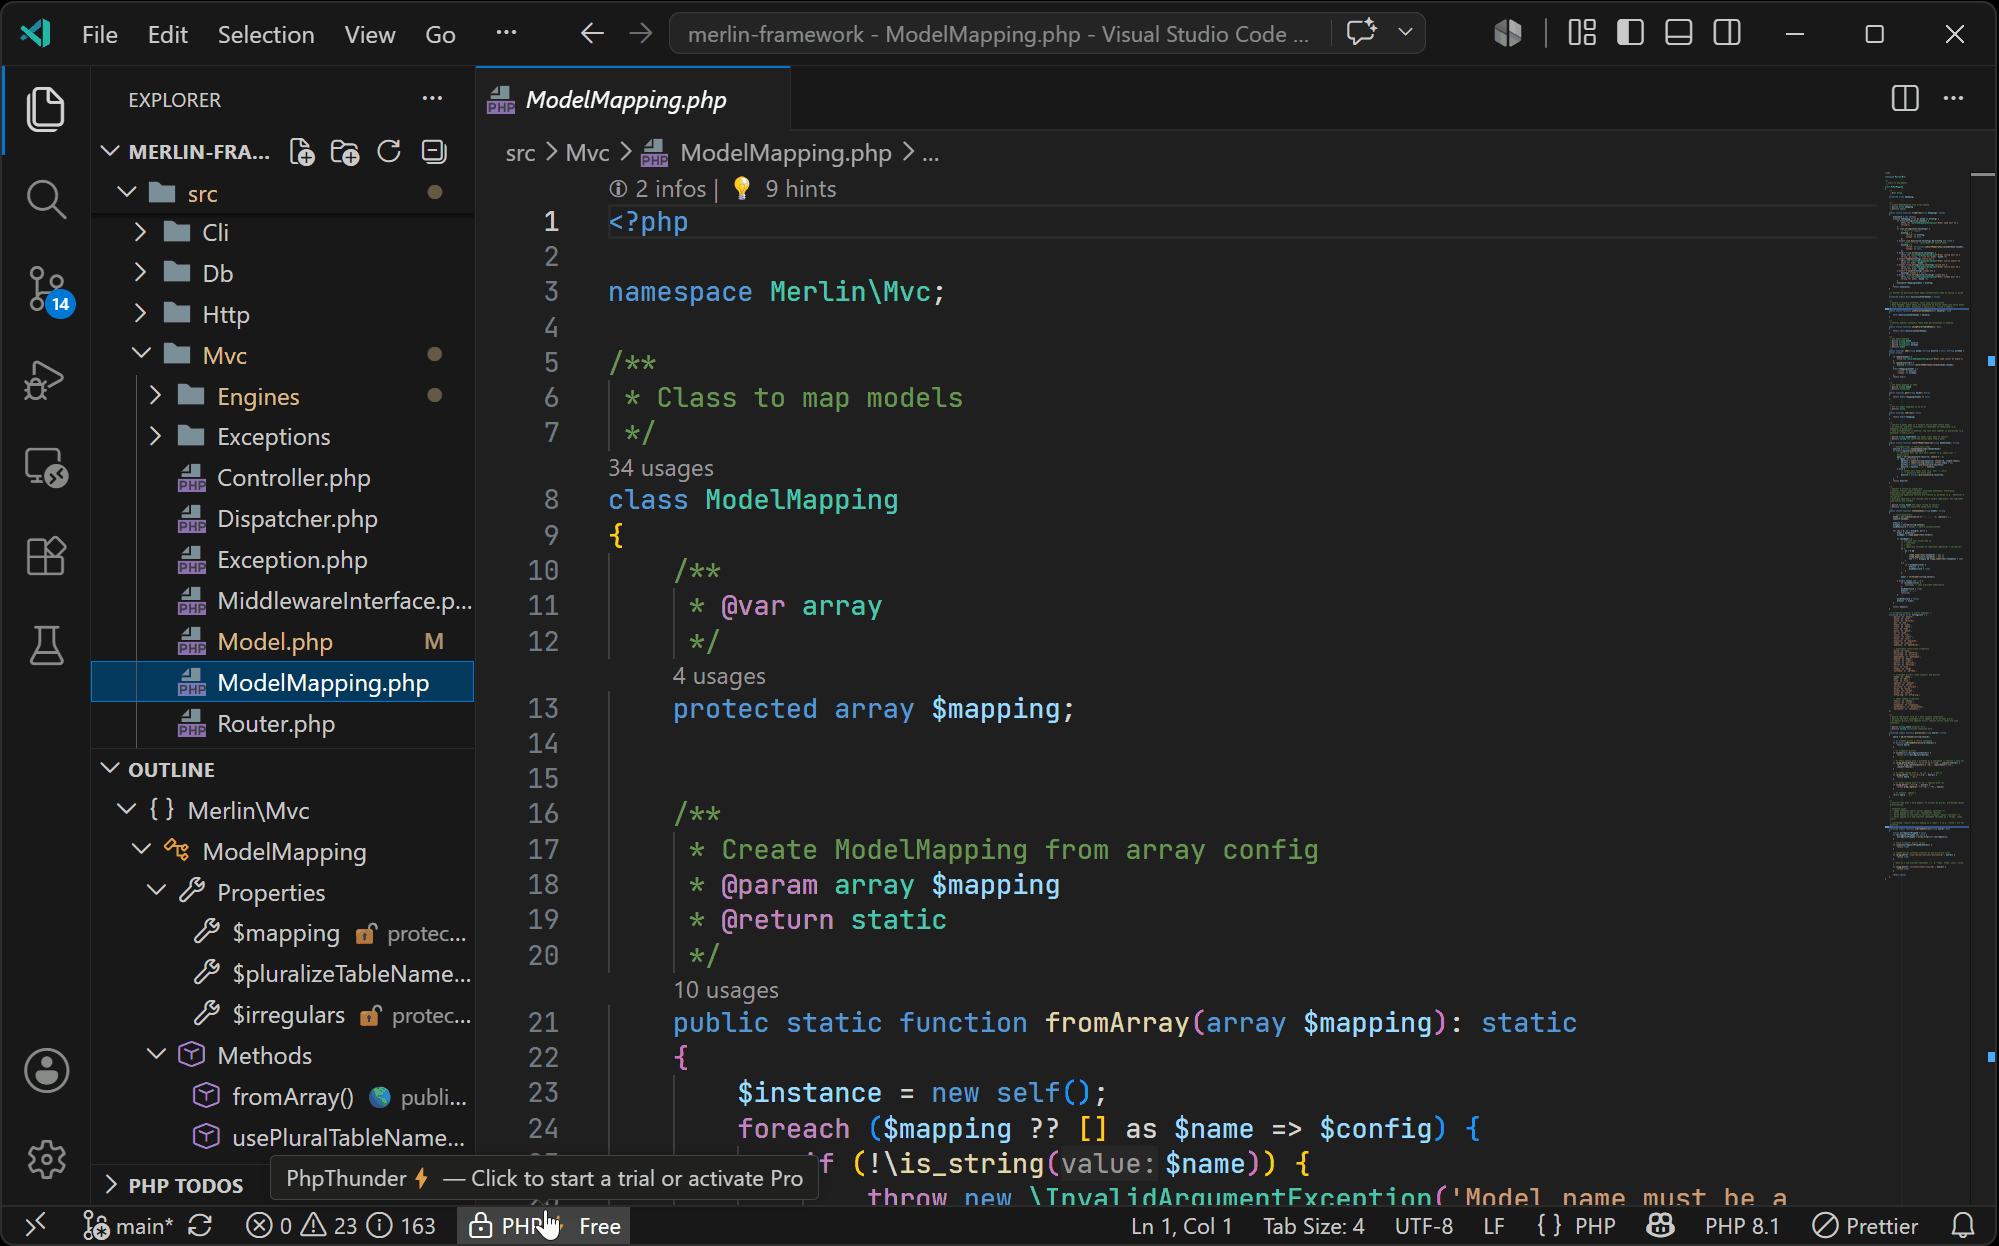Open Source Control view with 14 badge
The image size is (1999, 1246).
[x=46, y=290]
